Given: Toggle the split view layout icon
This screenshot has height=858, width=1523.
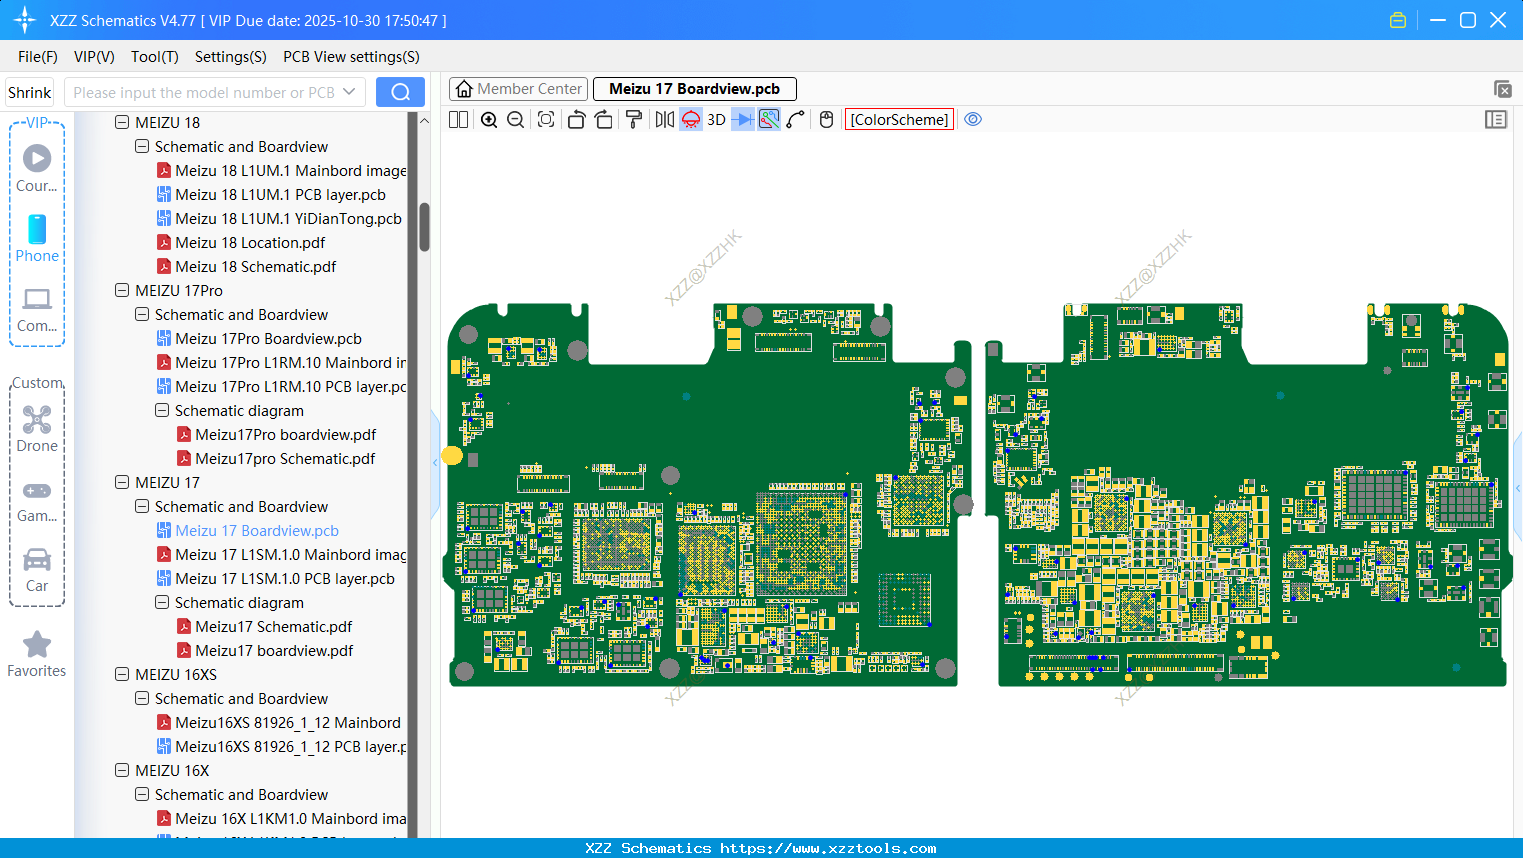Looking at the screenshot, I should click(458, 120).
